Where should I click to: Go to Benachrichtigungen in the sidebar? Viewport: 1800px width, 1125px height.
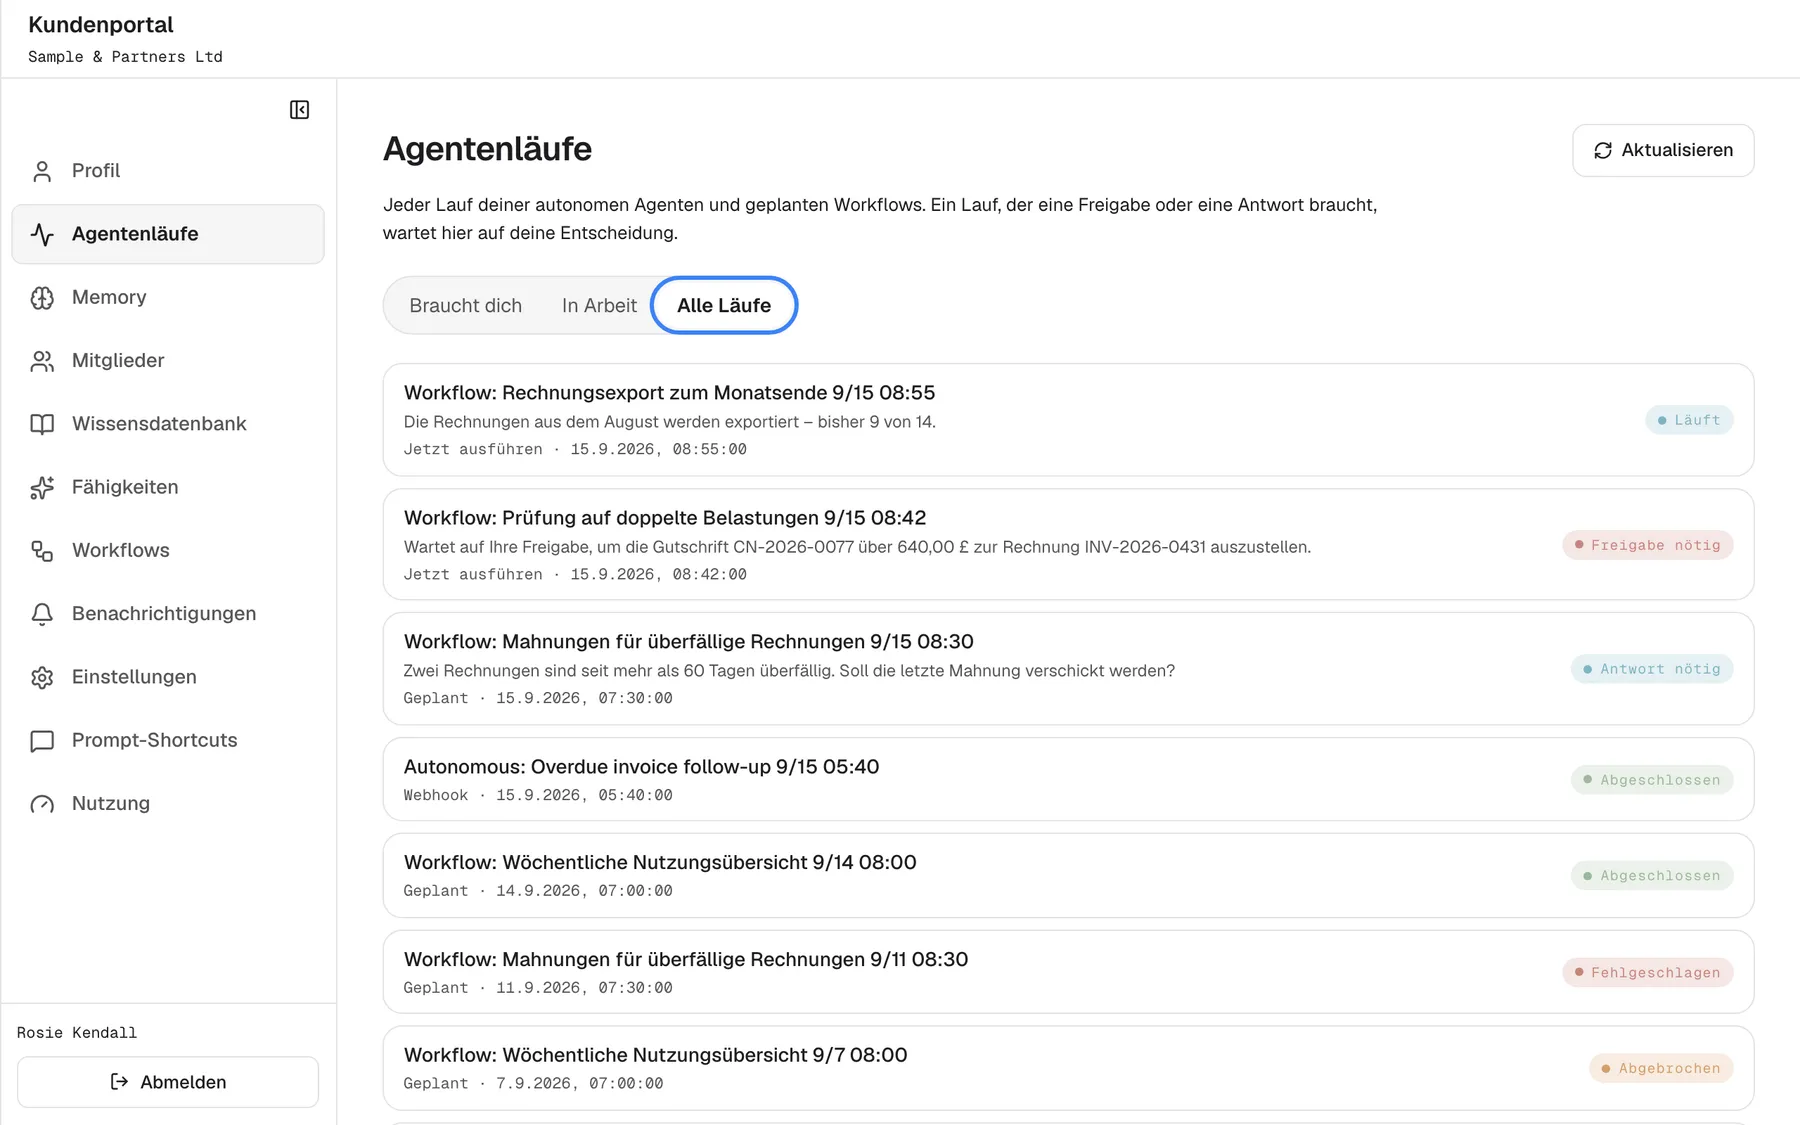(168, 614)
